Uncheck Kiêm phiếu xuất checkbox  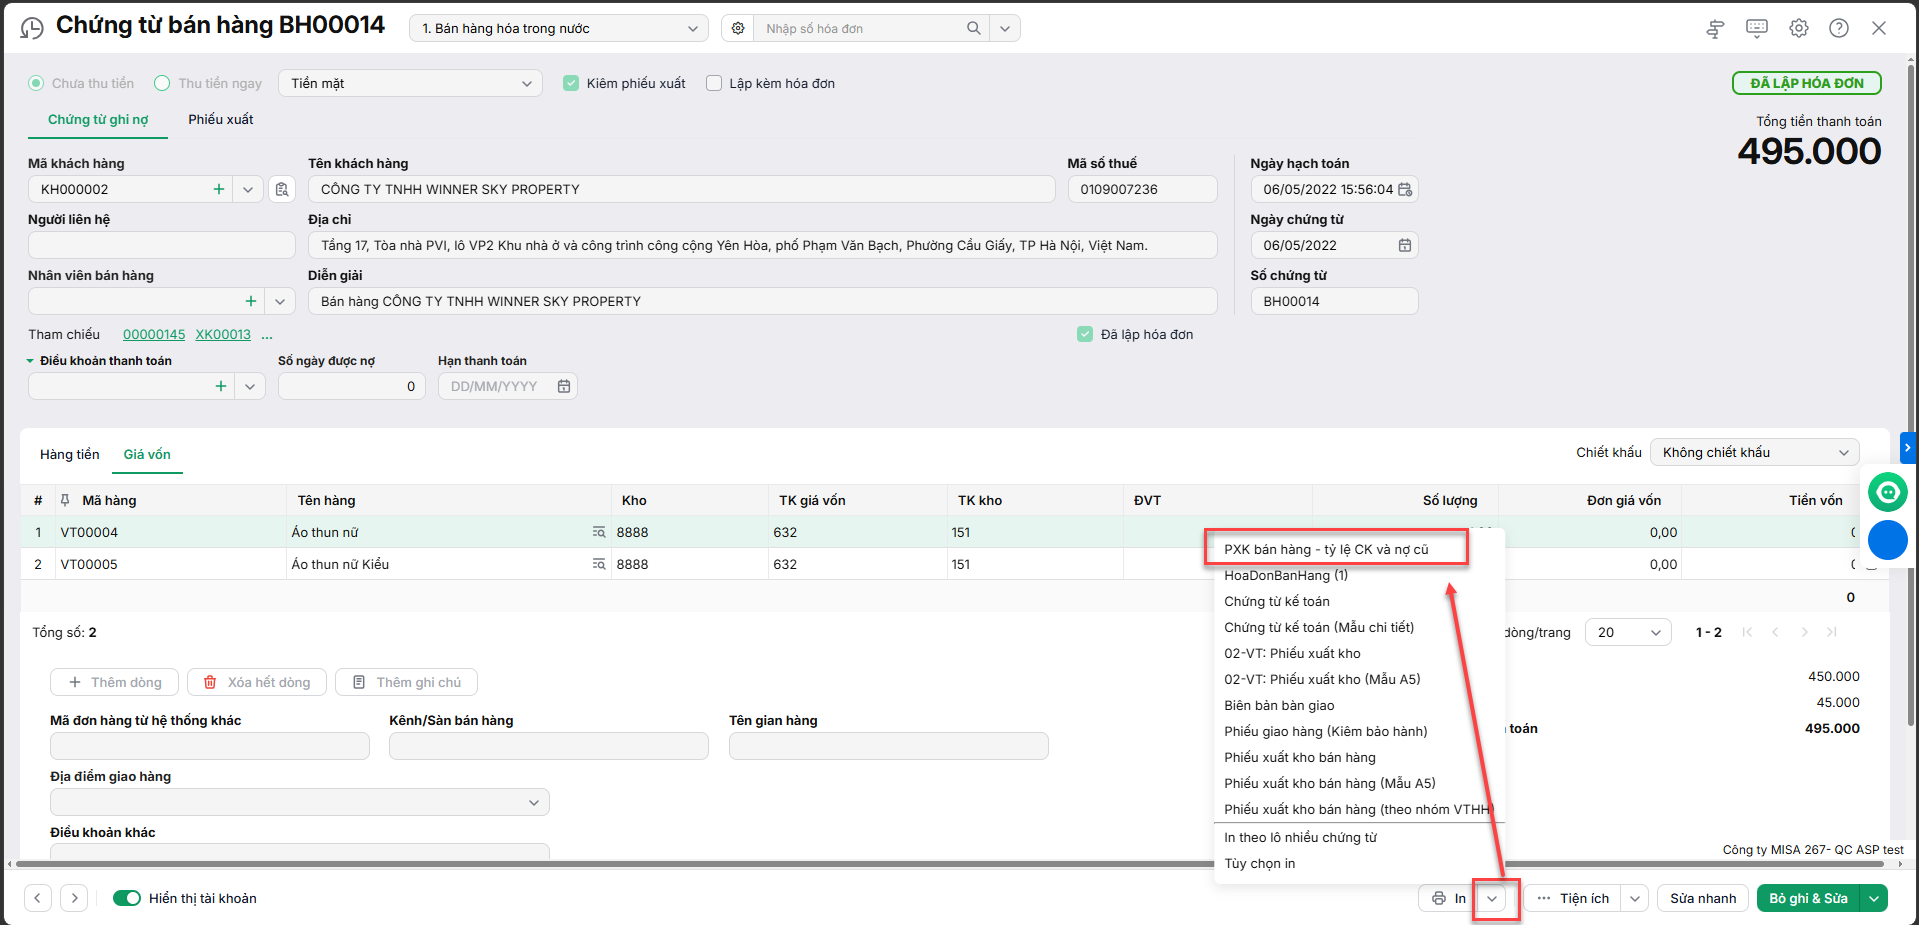coord(571,83)
